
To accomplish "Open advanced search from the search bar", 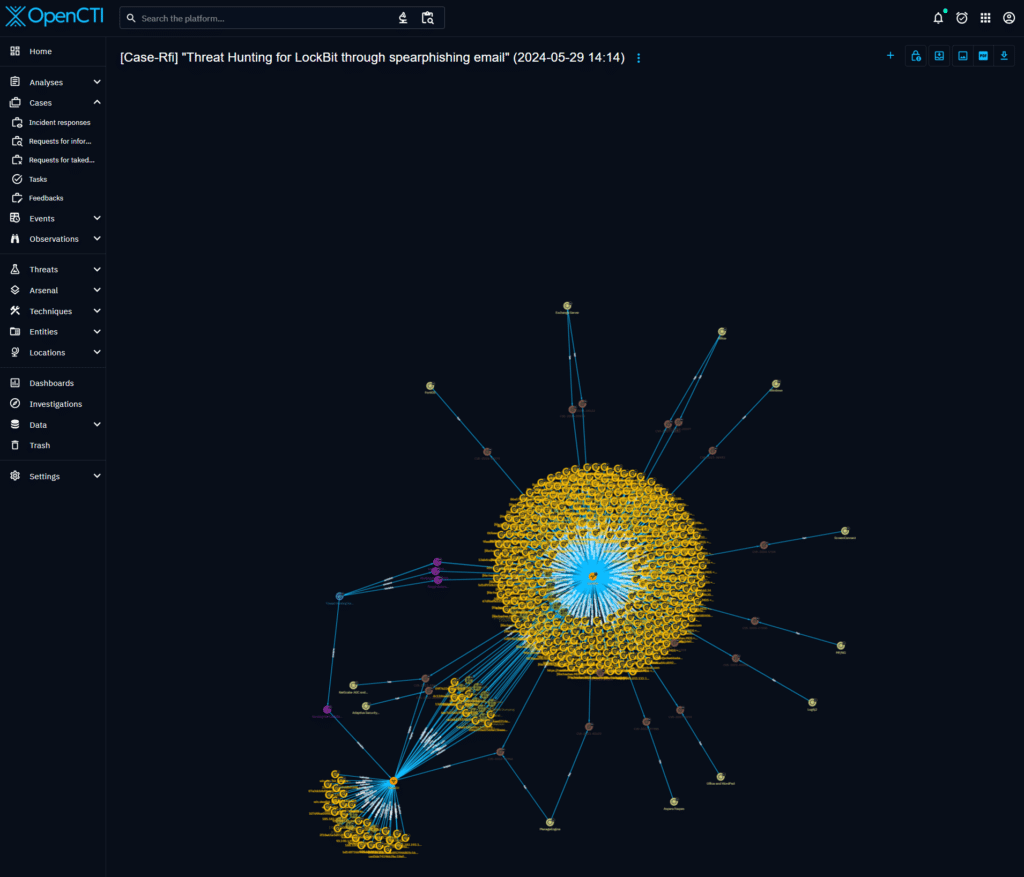I will coord(428,17).
